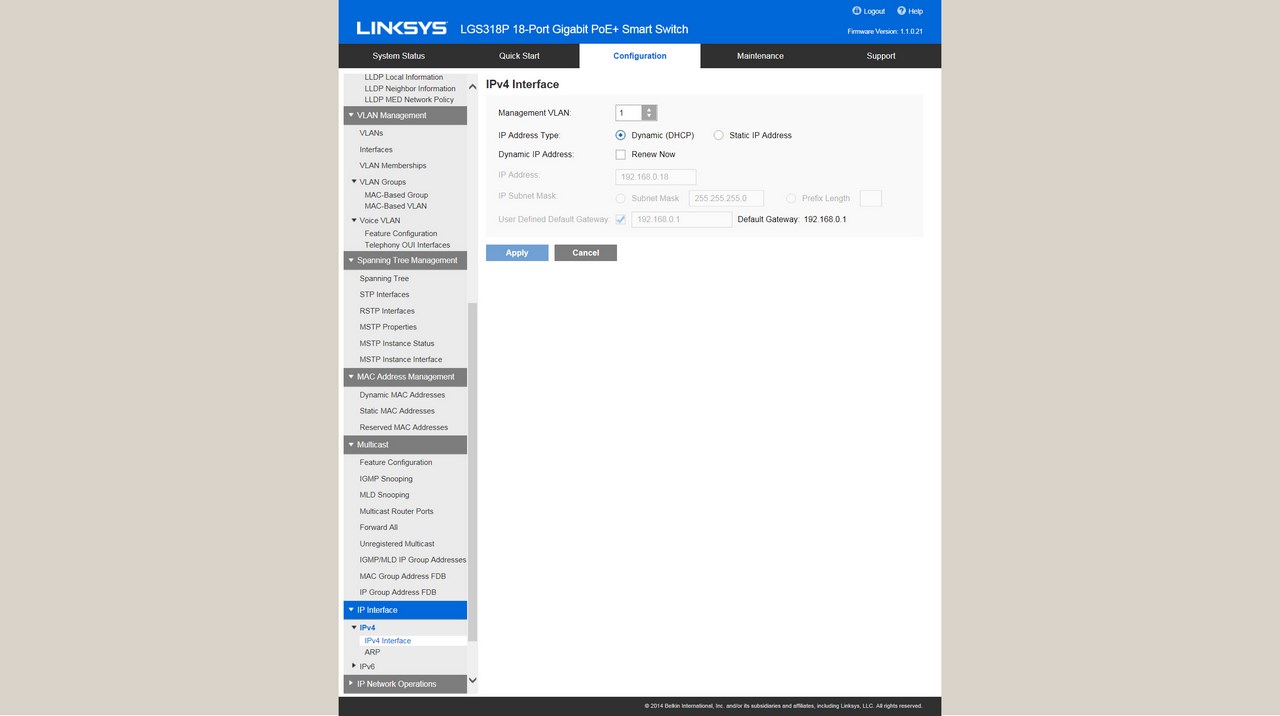The image size is (1280, 716).
Task: Open IP Group Address FDB
Action: click(398, 593)
